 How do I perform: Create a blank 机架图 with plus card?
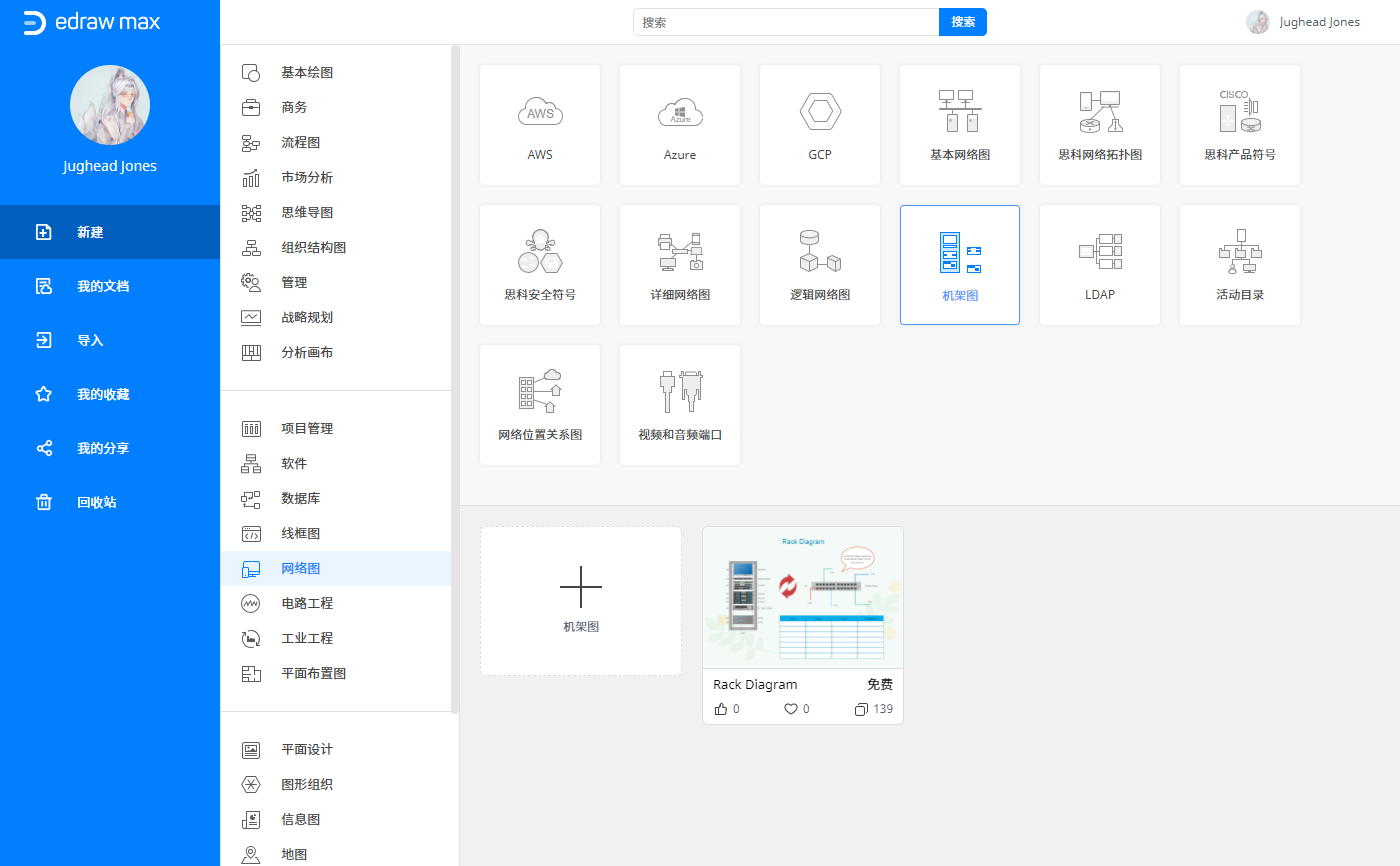581,601
